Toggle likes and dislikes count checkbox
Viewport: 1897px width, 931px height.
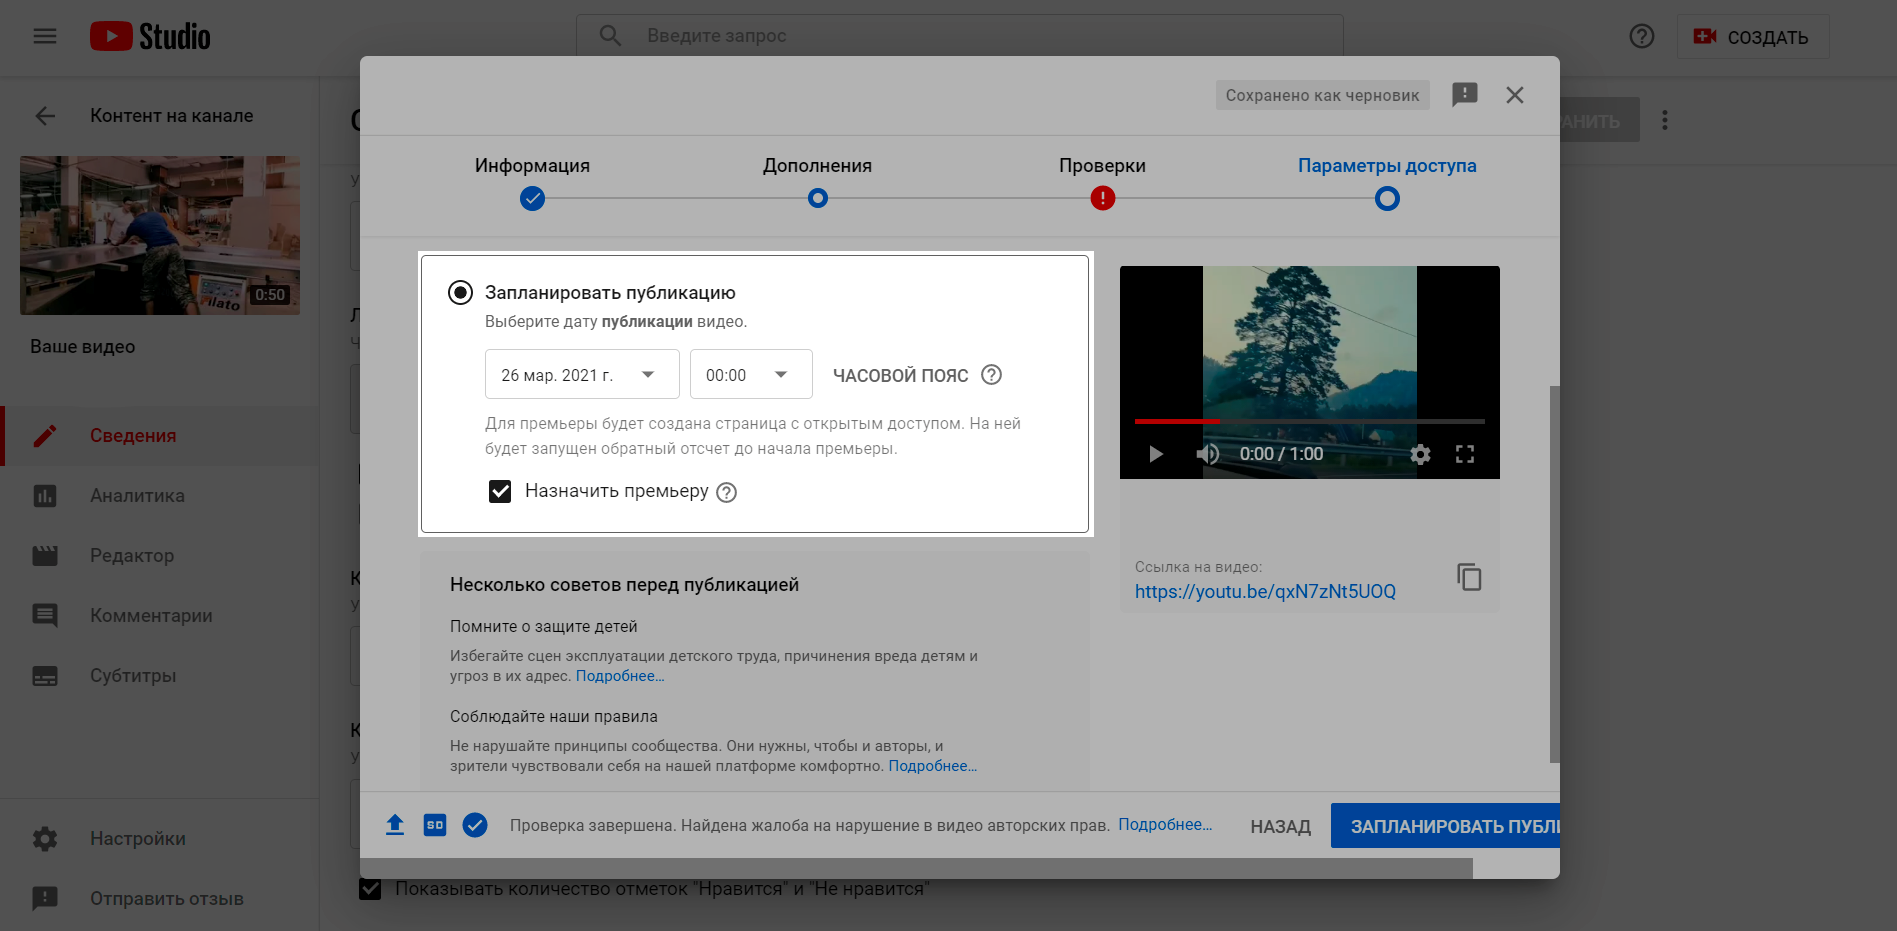(x=370, y=889)
